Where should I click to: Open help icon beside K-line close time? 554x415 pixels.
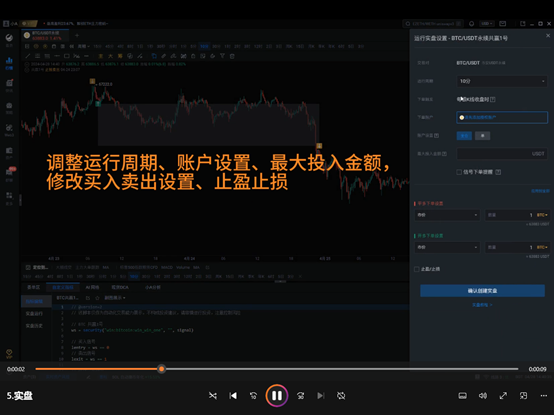tap(493, 100)
